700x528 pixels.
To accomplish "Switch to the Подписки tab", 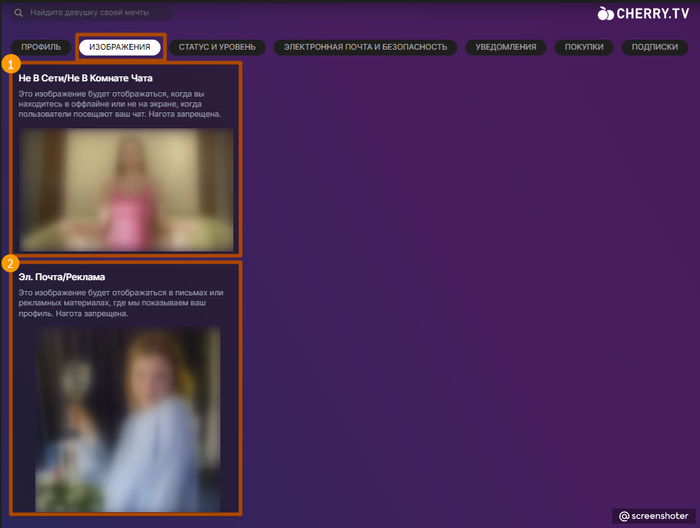I will pos(655,47).
